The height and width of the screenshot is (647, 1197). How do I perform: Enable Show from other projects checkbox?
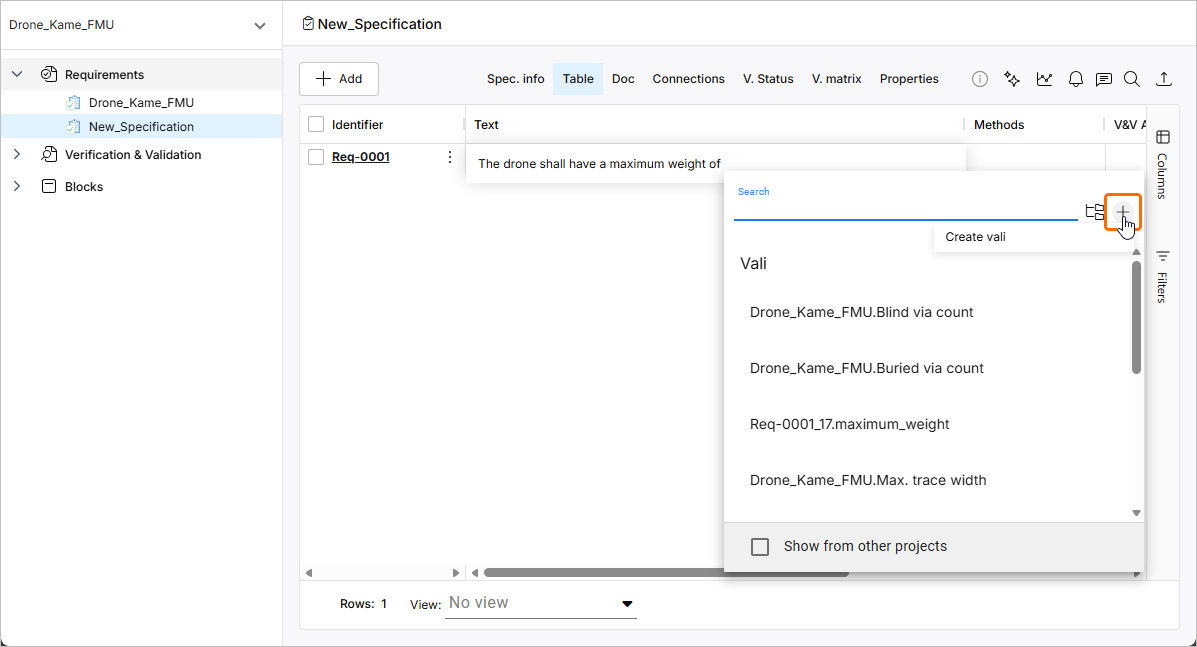coord(760,547)
